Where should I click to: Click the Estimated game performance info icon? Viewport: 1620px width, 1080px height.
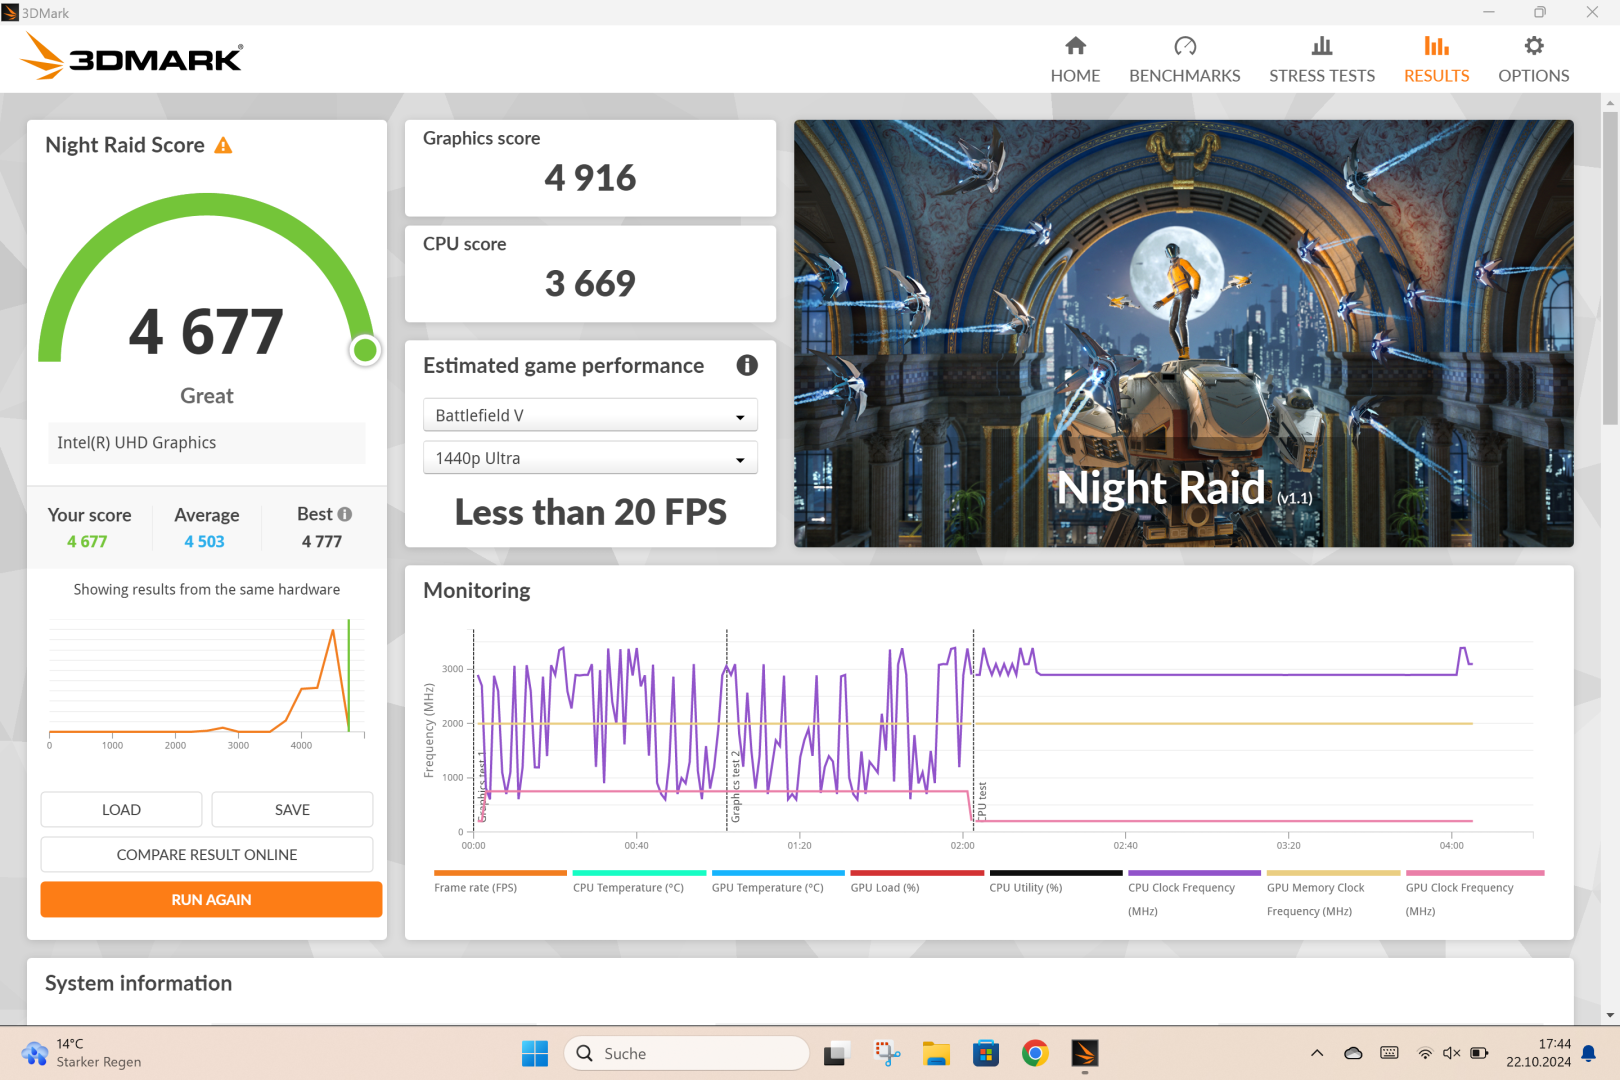pyautogui.click(x=747, y=365)
